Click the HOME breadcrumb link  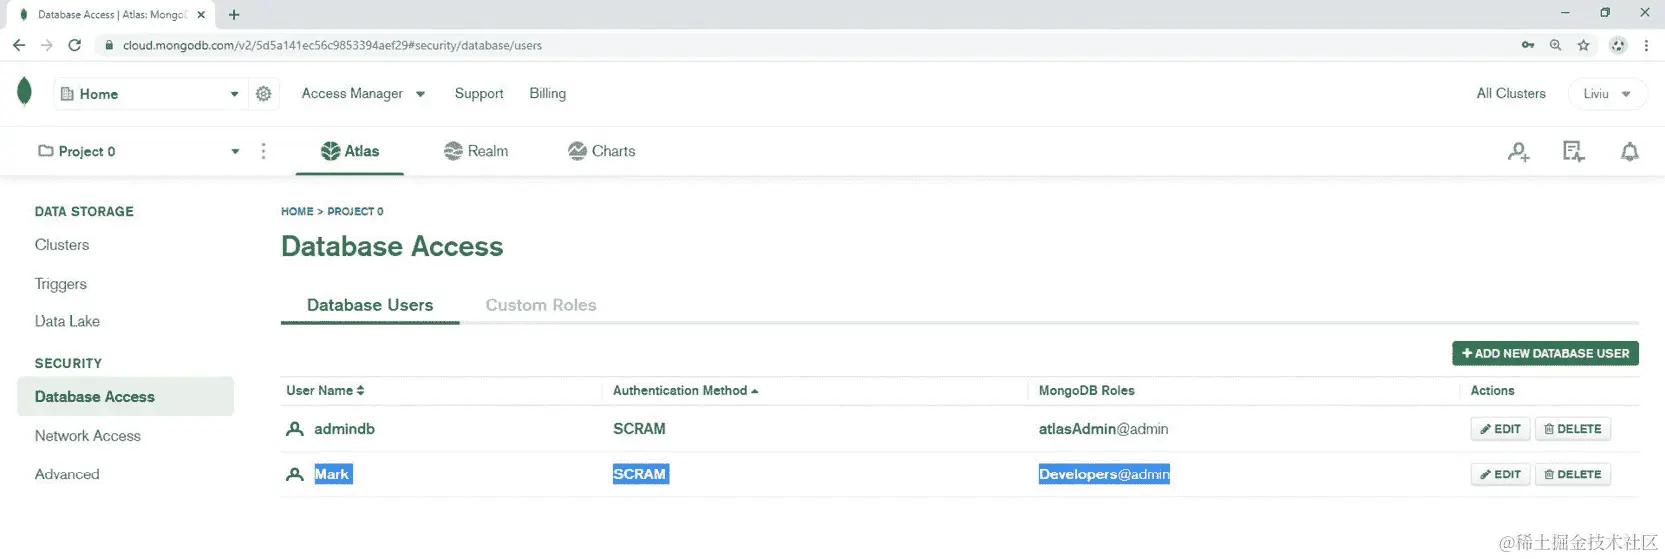coord(297,211)
